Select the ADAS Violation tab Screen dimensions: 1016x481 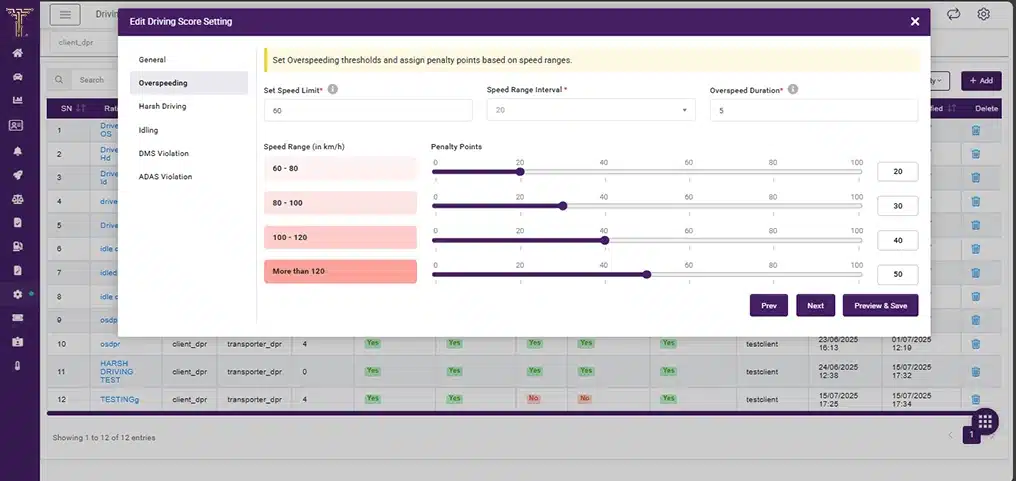tap(166, 177)
